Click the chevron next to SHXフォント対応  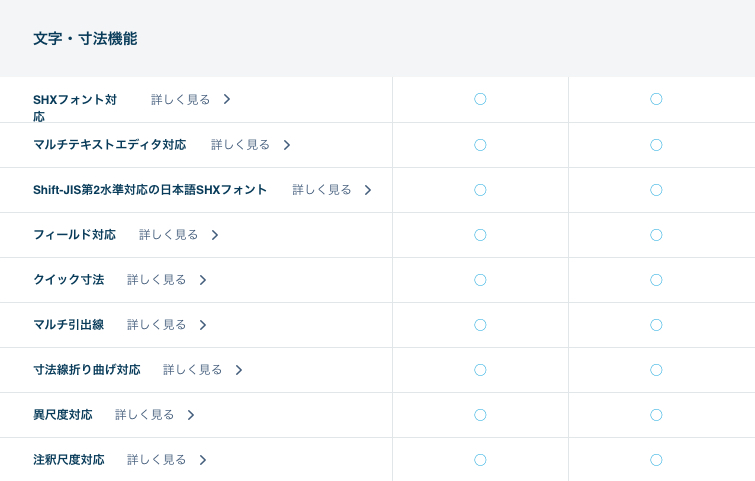pyautogui.click(x=227, y=99)
